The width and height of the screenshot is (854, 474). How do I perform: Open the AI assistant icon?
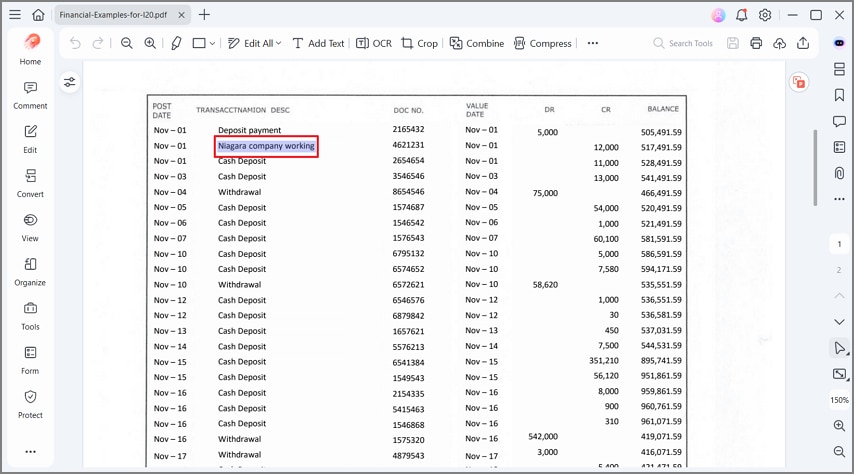point(839,43)
